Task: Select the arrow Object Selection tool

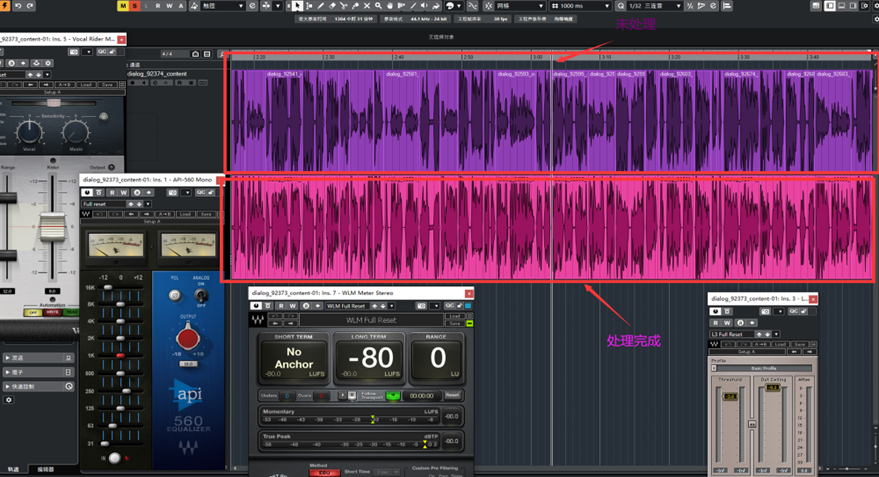Action: click(x=297, y=6)
